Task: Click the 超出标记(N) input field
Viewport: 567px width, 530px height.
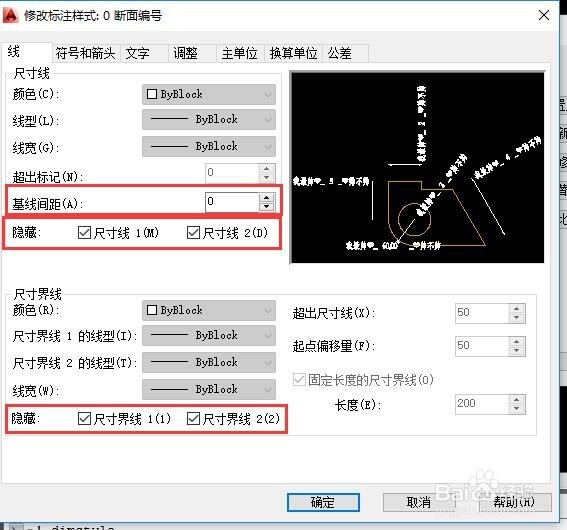Action: click(232, 173)
